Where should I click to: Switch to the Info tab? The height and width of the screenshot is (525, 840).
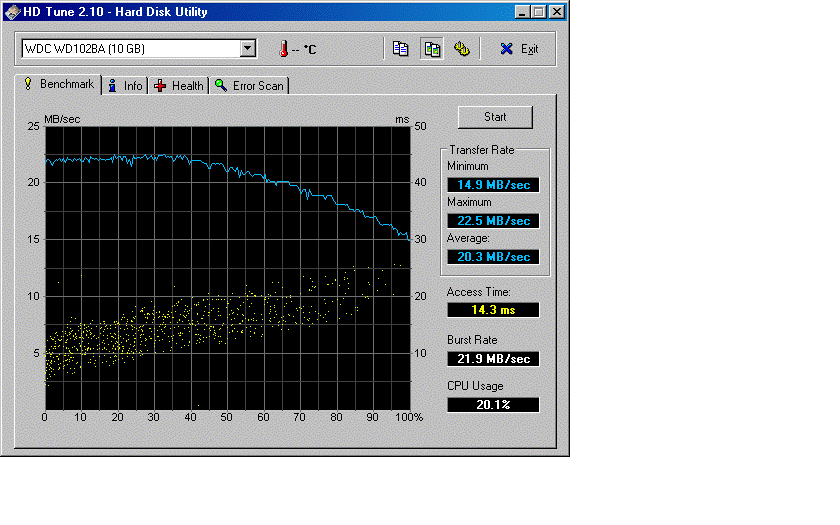pos(125,86)
